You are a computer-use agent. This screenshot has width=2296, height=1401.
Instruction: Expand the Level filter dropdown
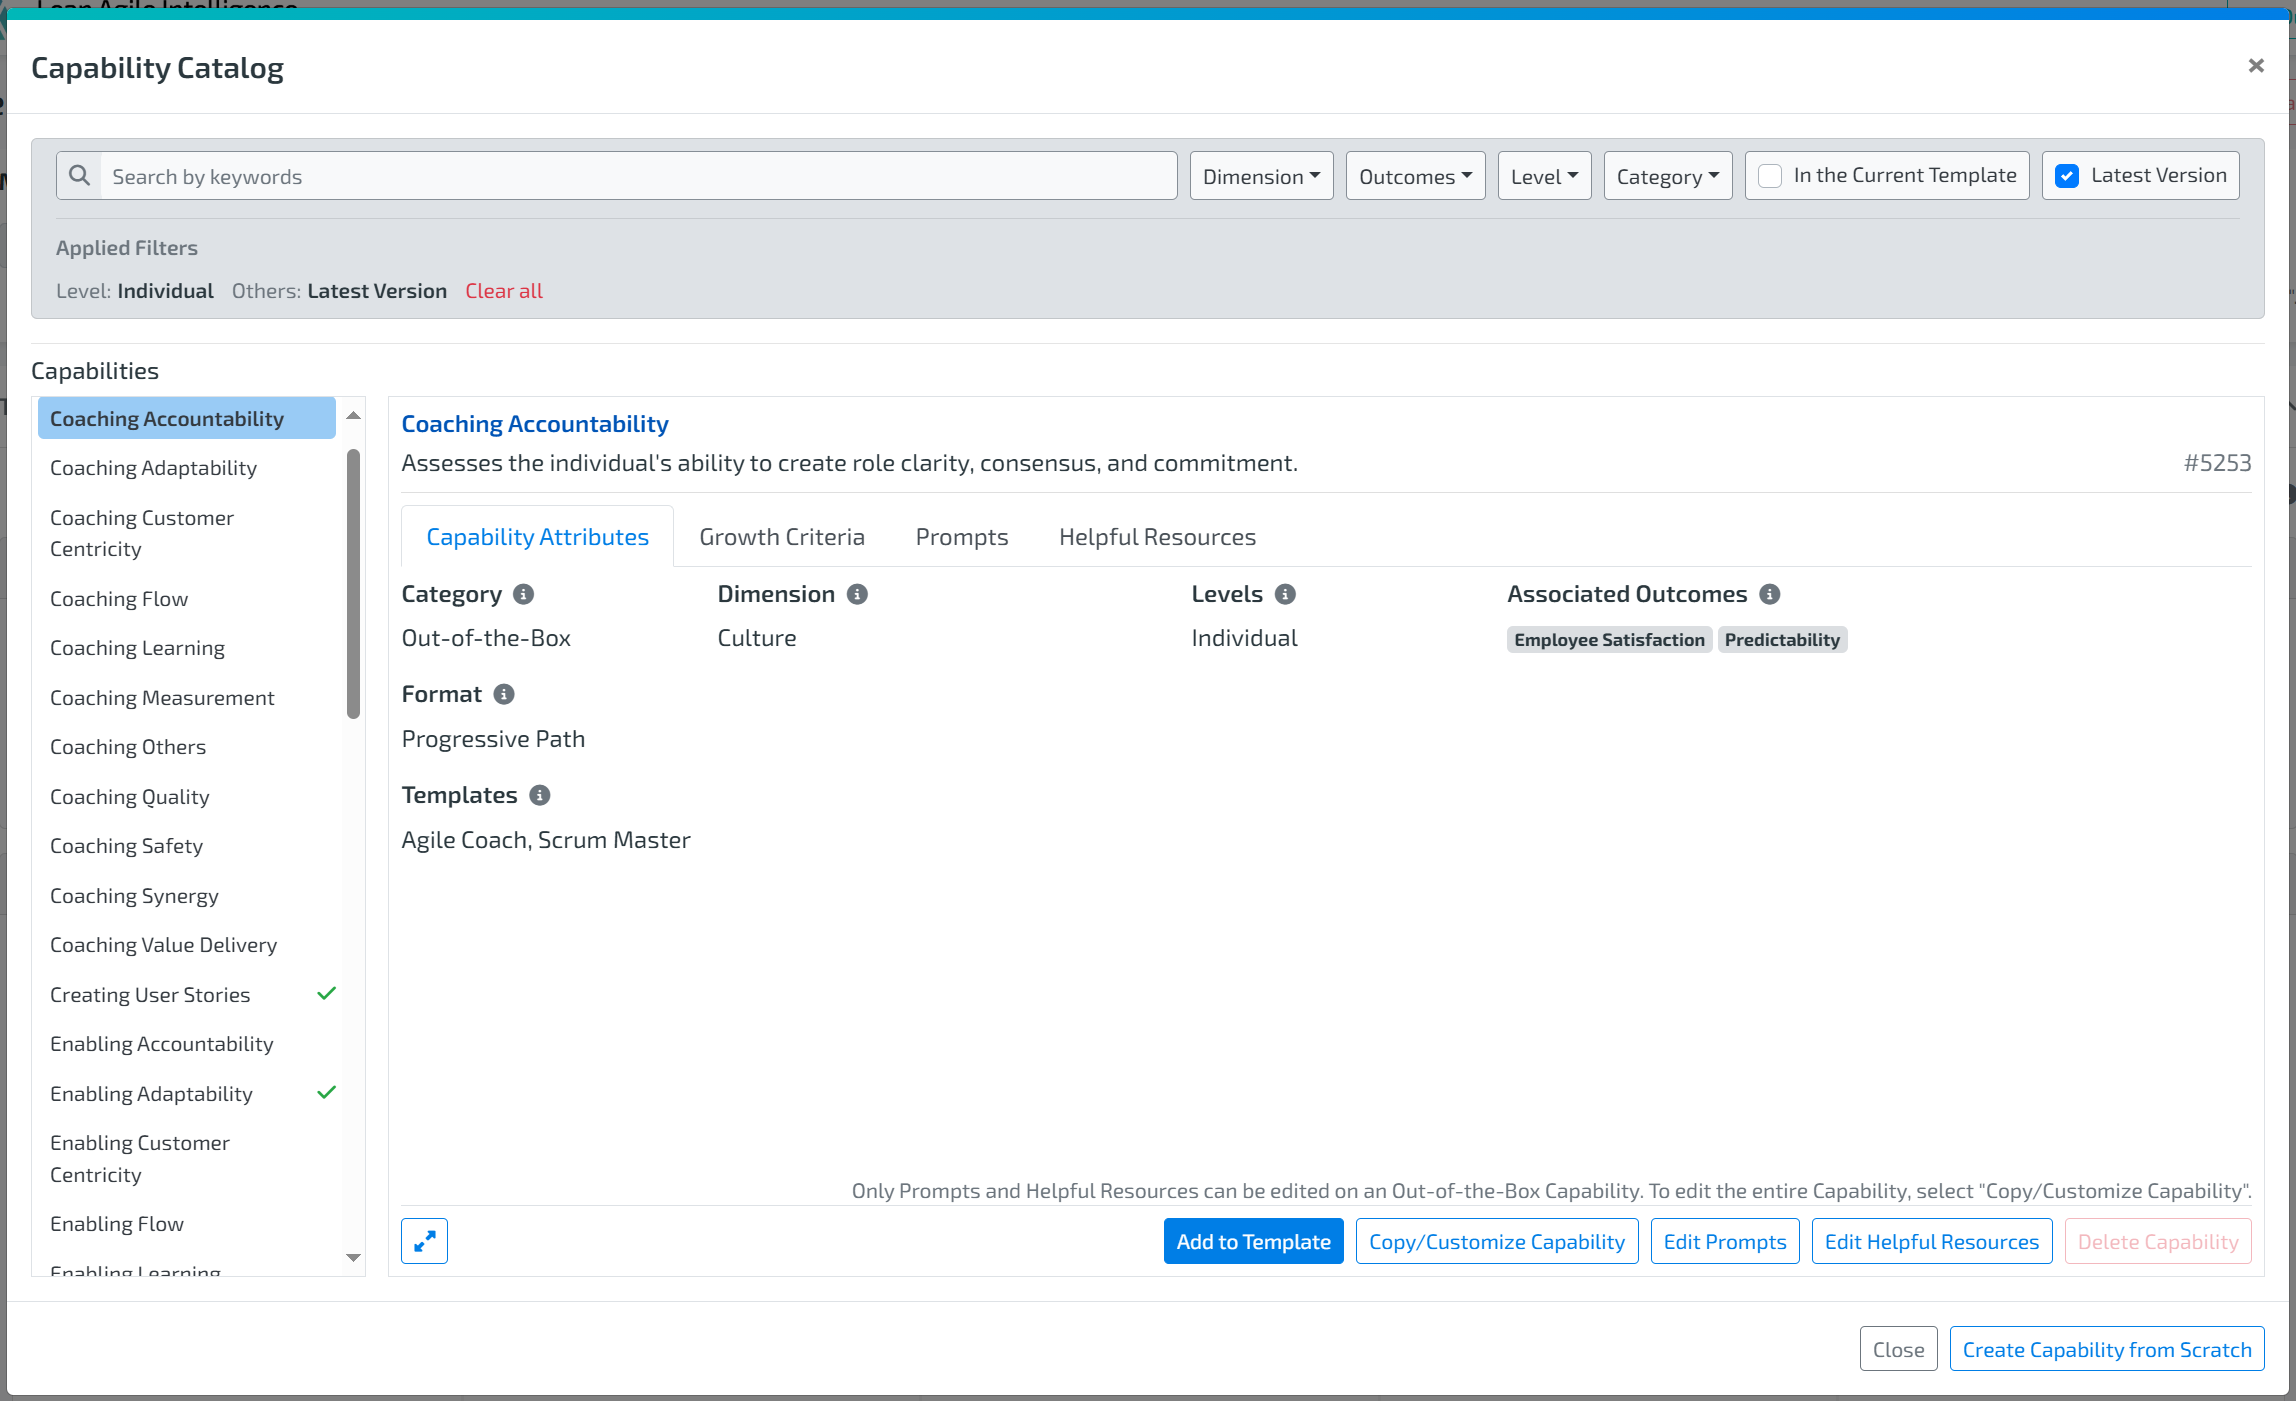(x=1543, y=176)
